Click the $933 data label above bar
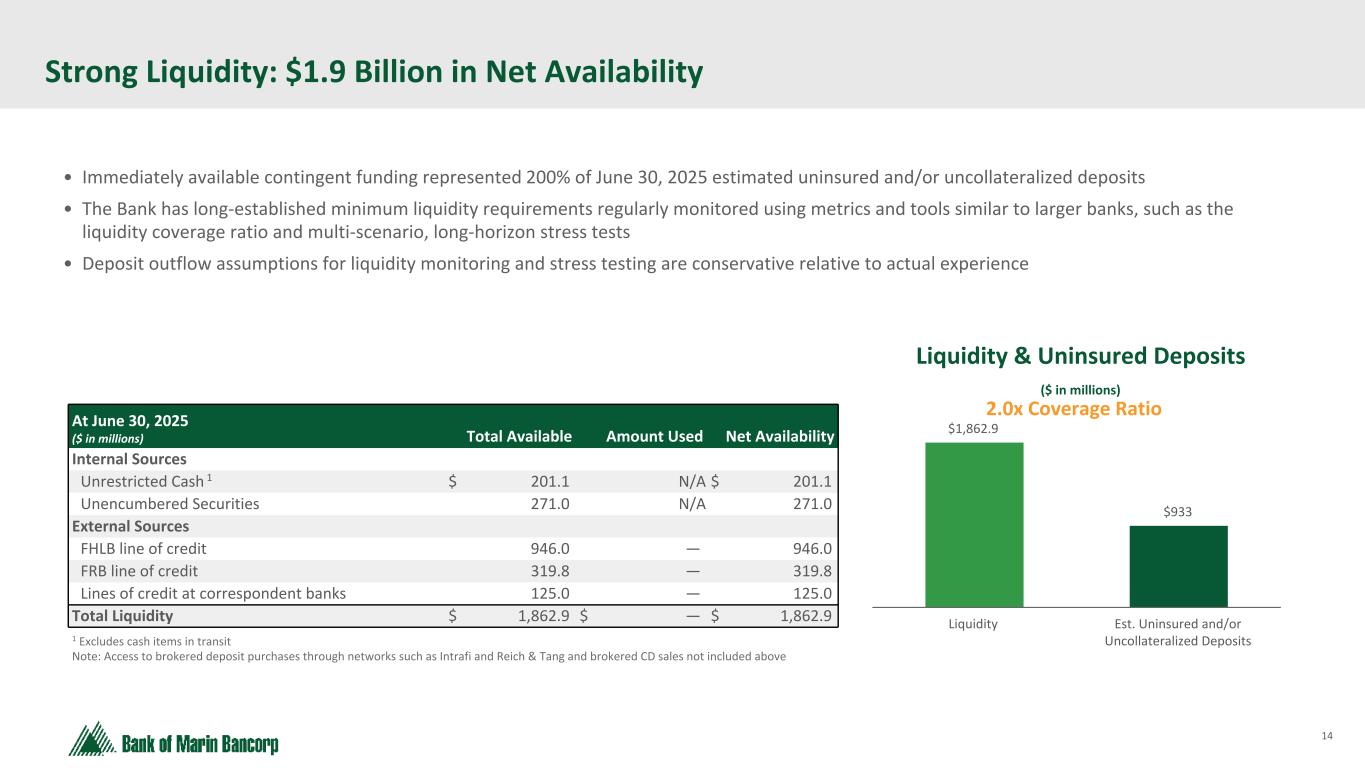Screen dimensions: 1365x768 pos(1178,512)
